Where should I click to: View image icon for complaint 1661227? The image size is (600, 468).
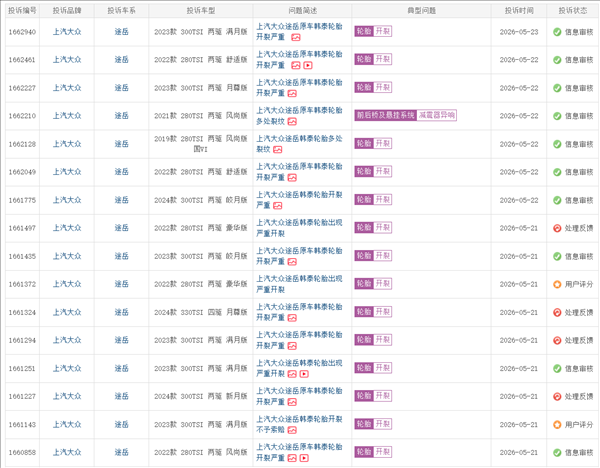click(292, 402)
